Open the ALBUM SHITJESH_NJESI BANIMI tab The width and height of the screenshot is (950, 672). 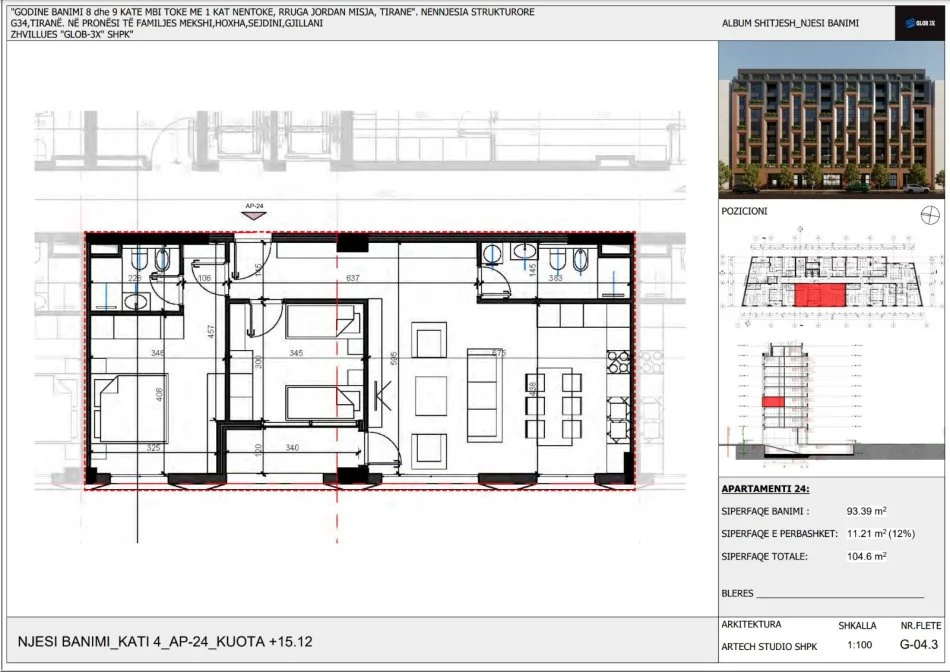[790, 23]
